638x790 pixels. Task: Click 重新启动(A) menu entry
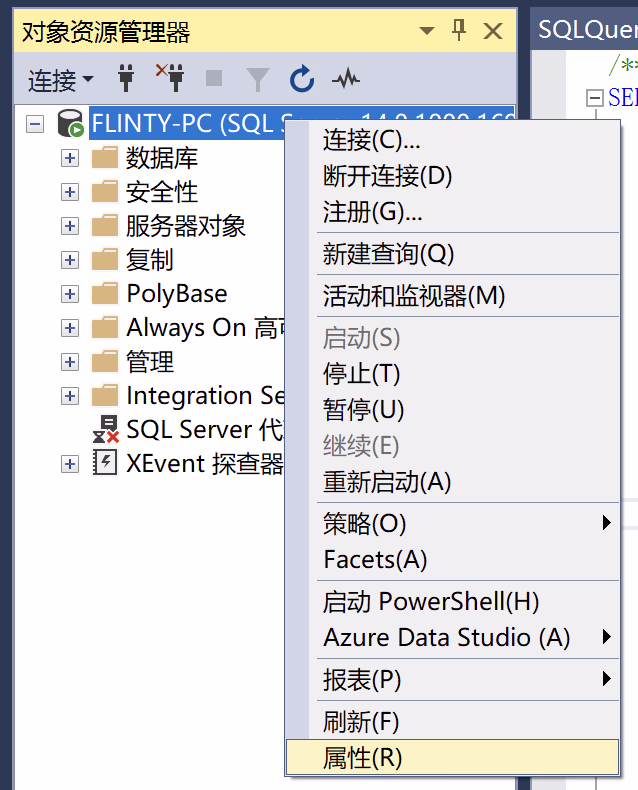(x=387, y=482)
